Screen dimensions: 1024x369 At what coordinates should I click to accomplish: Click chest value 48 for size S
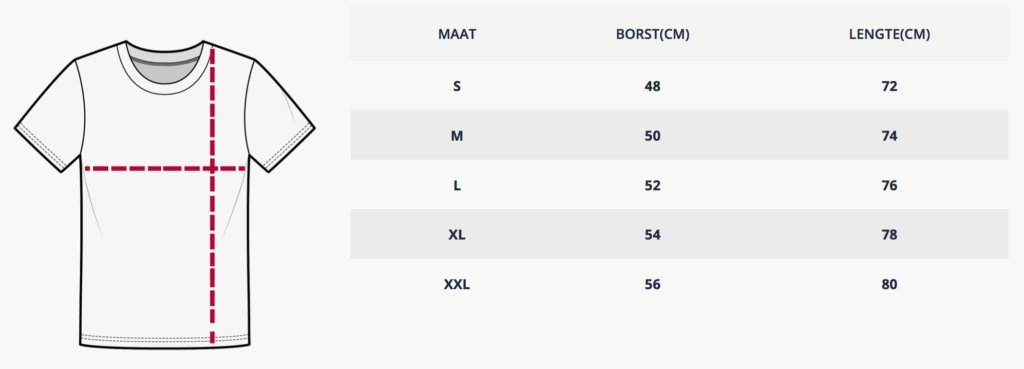click(x=652, y=86)
